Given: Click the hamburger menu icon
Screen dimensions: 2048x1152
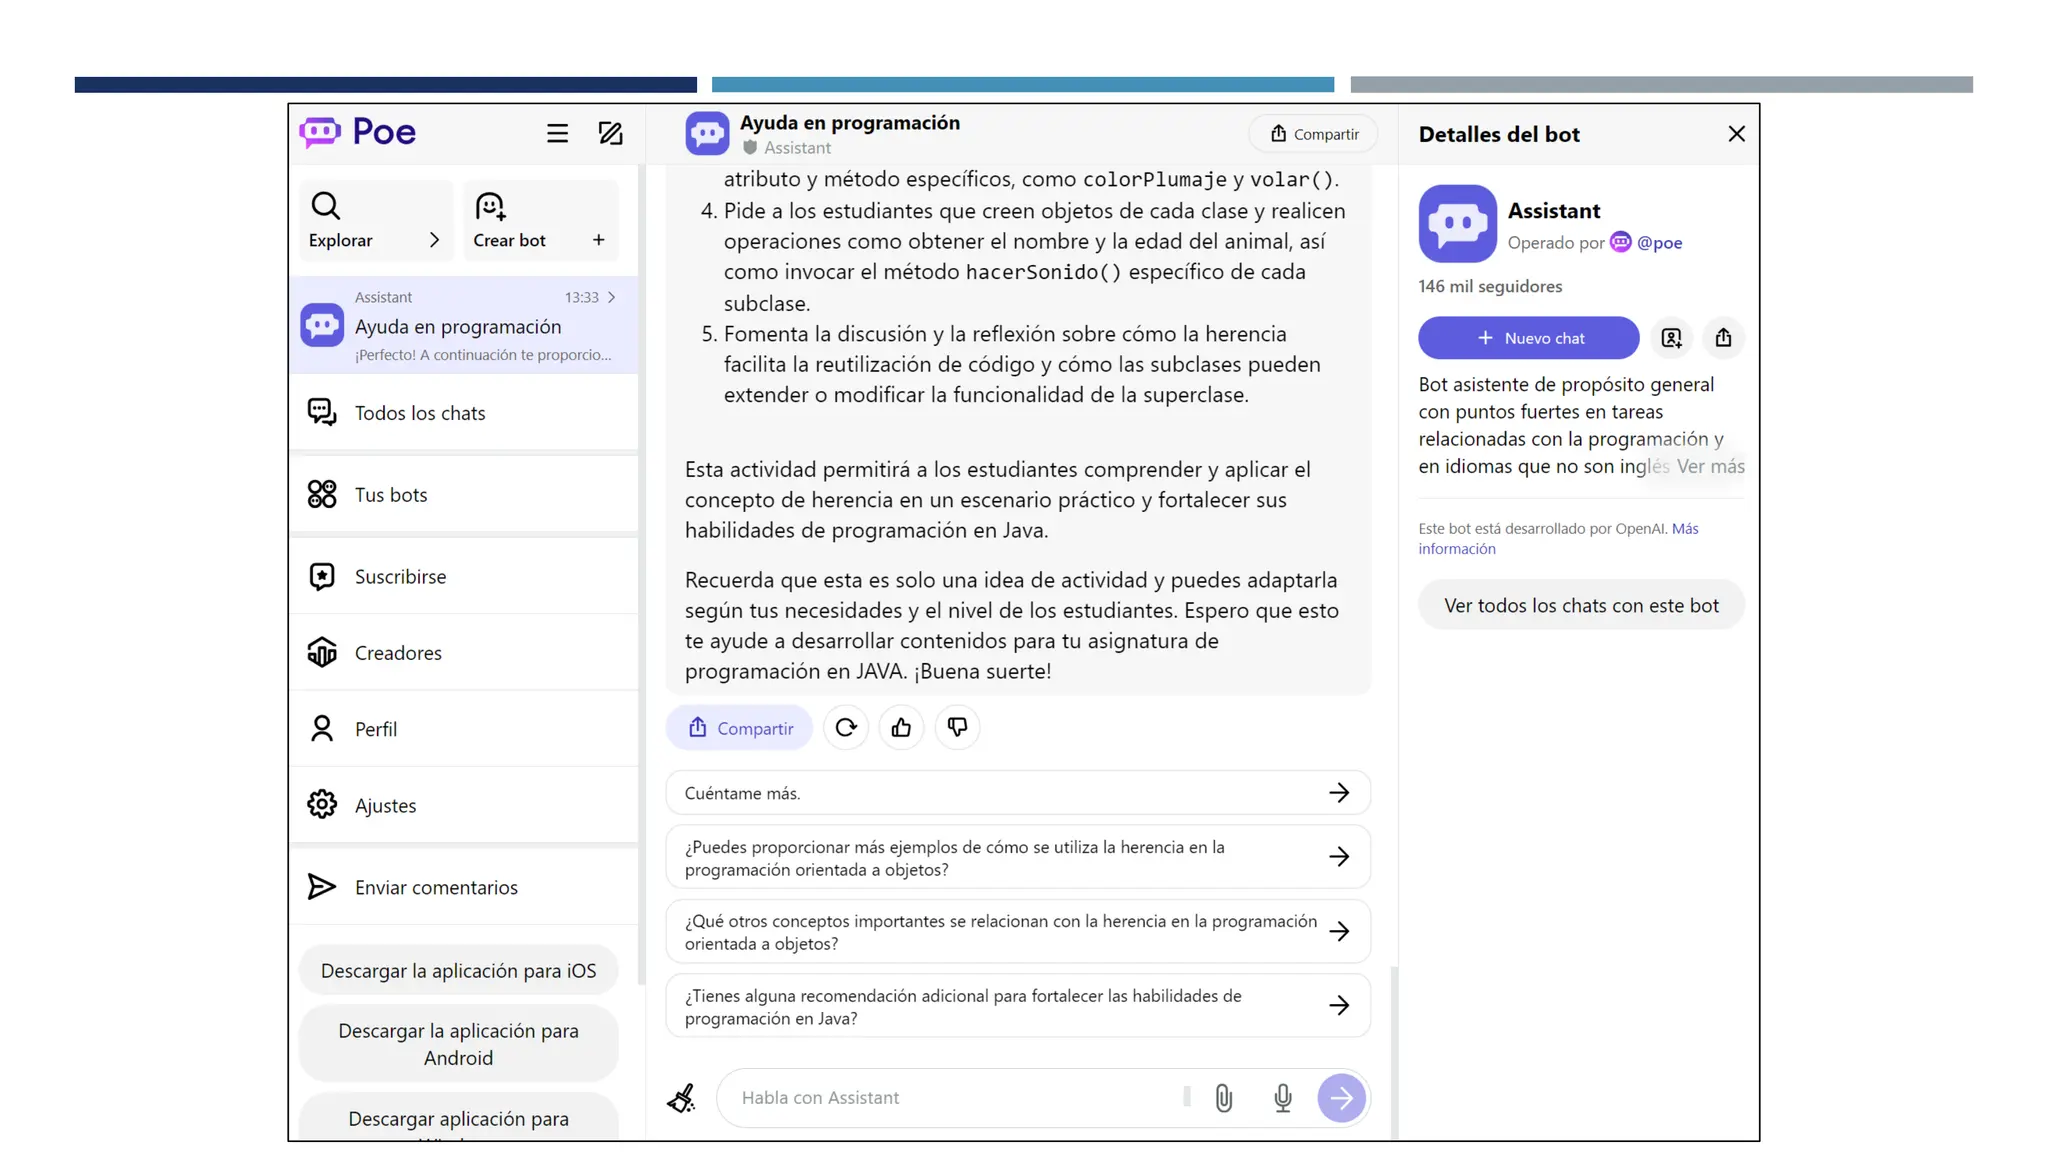Looking at the screenshot, I should pyautogui.click(x=557, y=133).
